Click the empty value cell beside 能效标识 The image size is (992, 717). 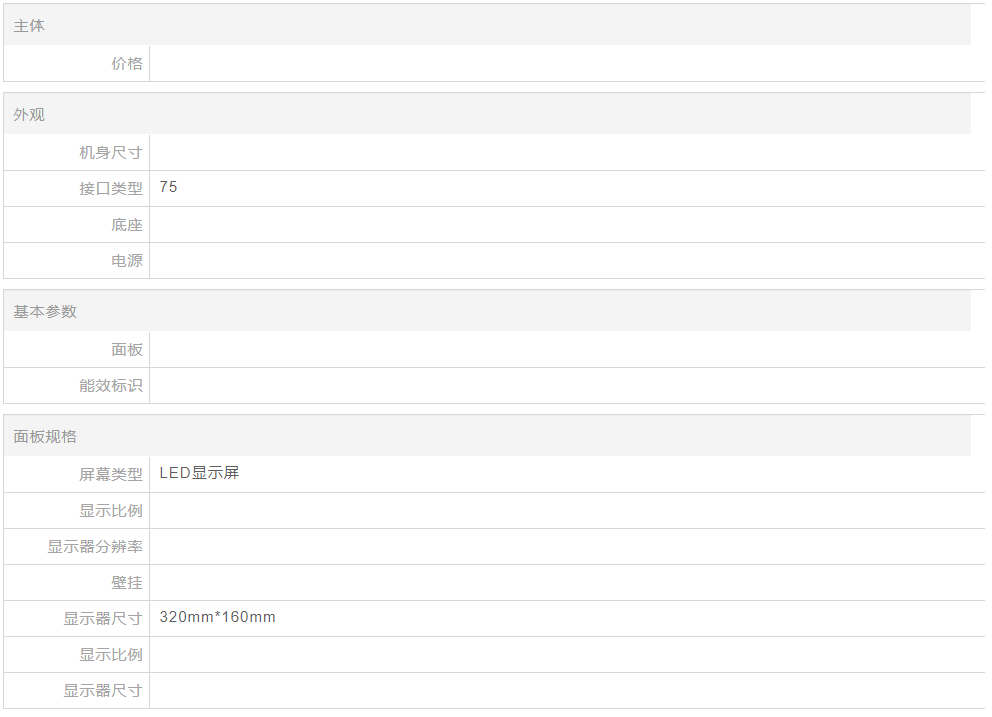pyautogui.click(x=560, y=386)
